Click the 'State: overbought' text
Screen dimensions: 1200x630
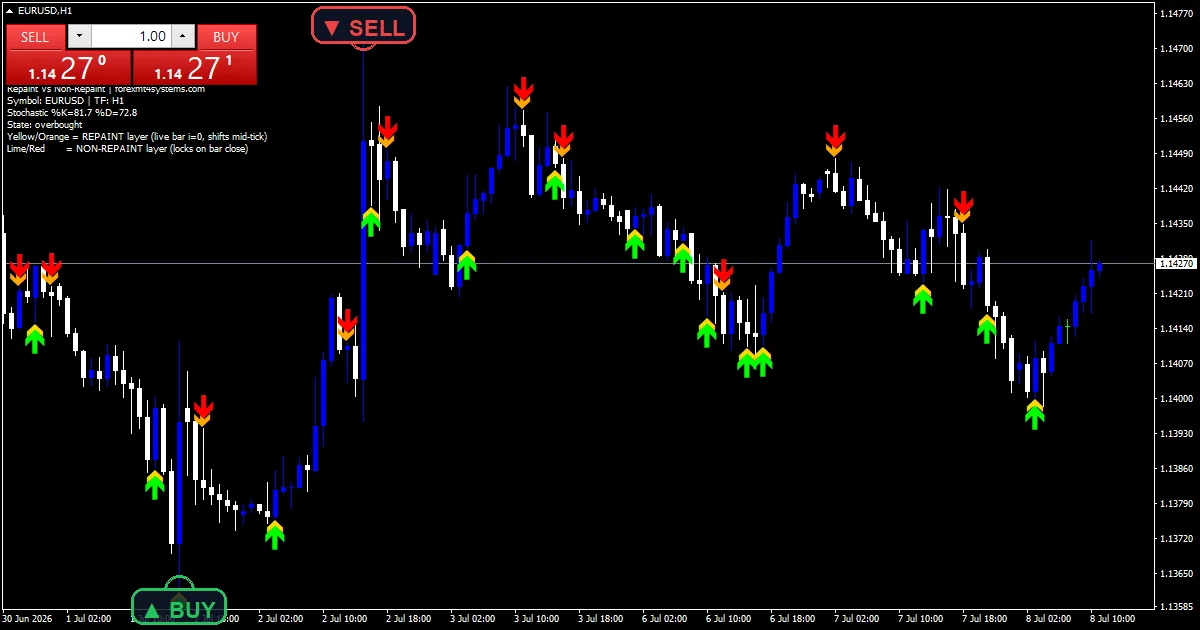45,125
